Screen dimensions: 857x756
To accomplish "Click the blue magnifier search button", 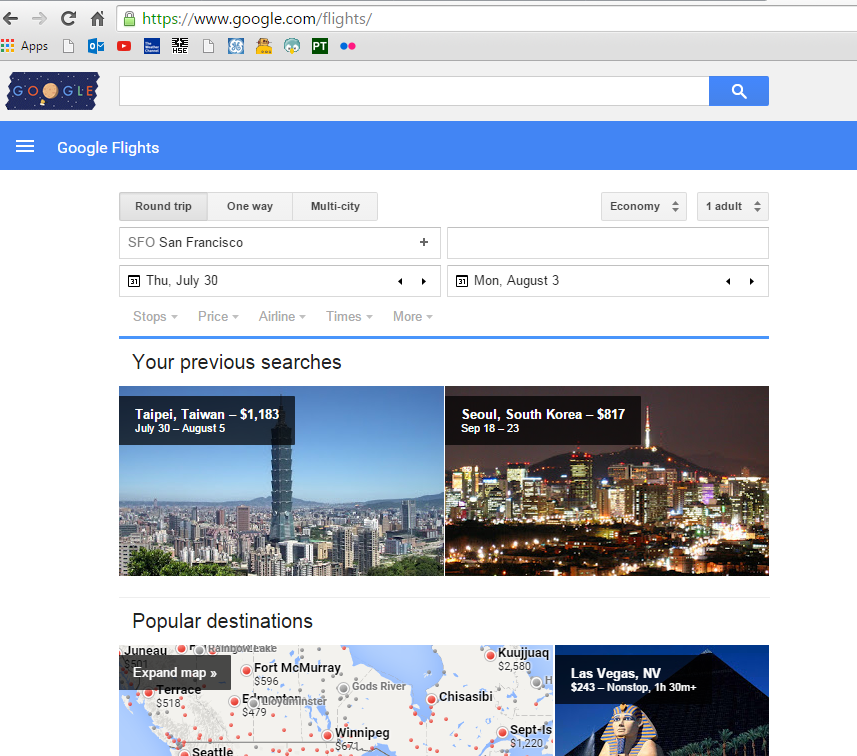I will [x=739, y=91].
